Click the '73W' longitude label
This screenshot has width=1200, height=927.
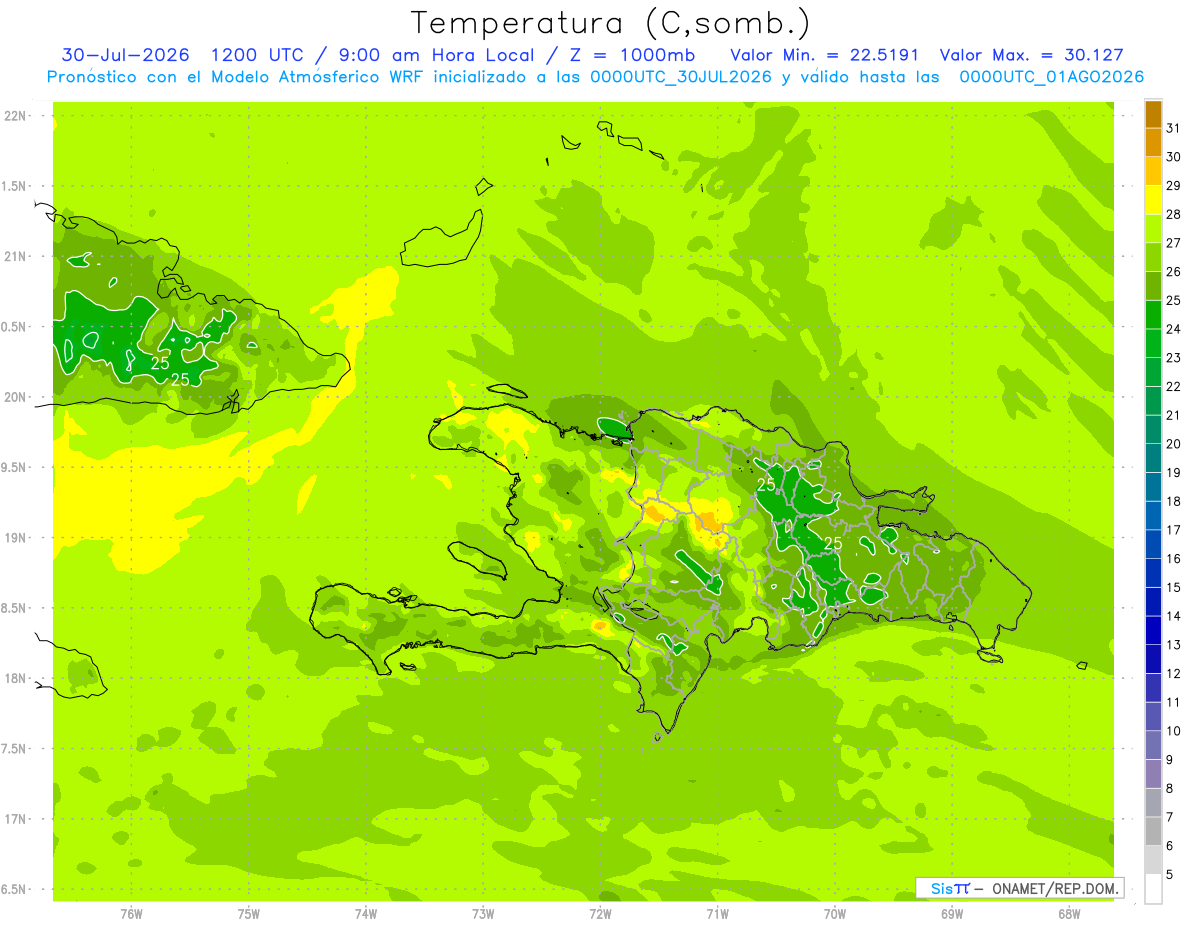483,914
